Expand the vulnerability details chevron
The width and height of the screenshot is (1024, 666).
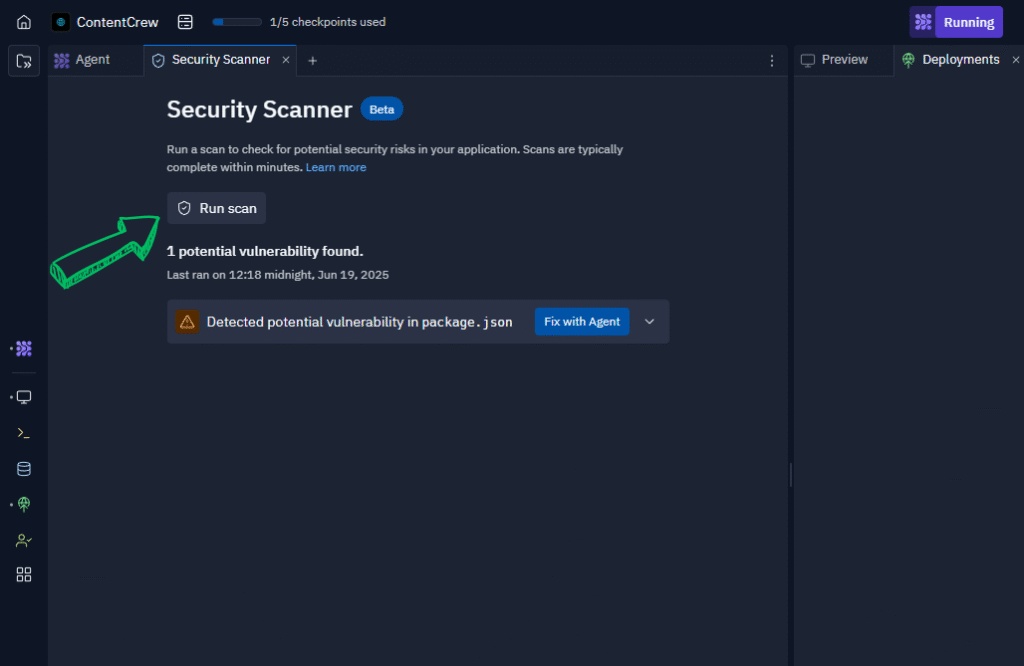point(649,322)
